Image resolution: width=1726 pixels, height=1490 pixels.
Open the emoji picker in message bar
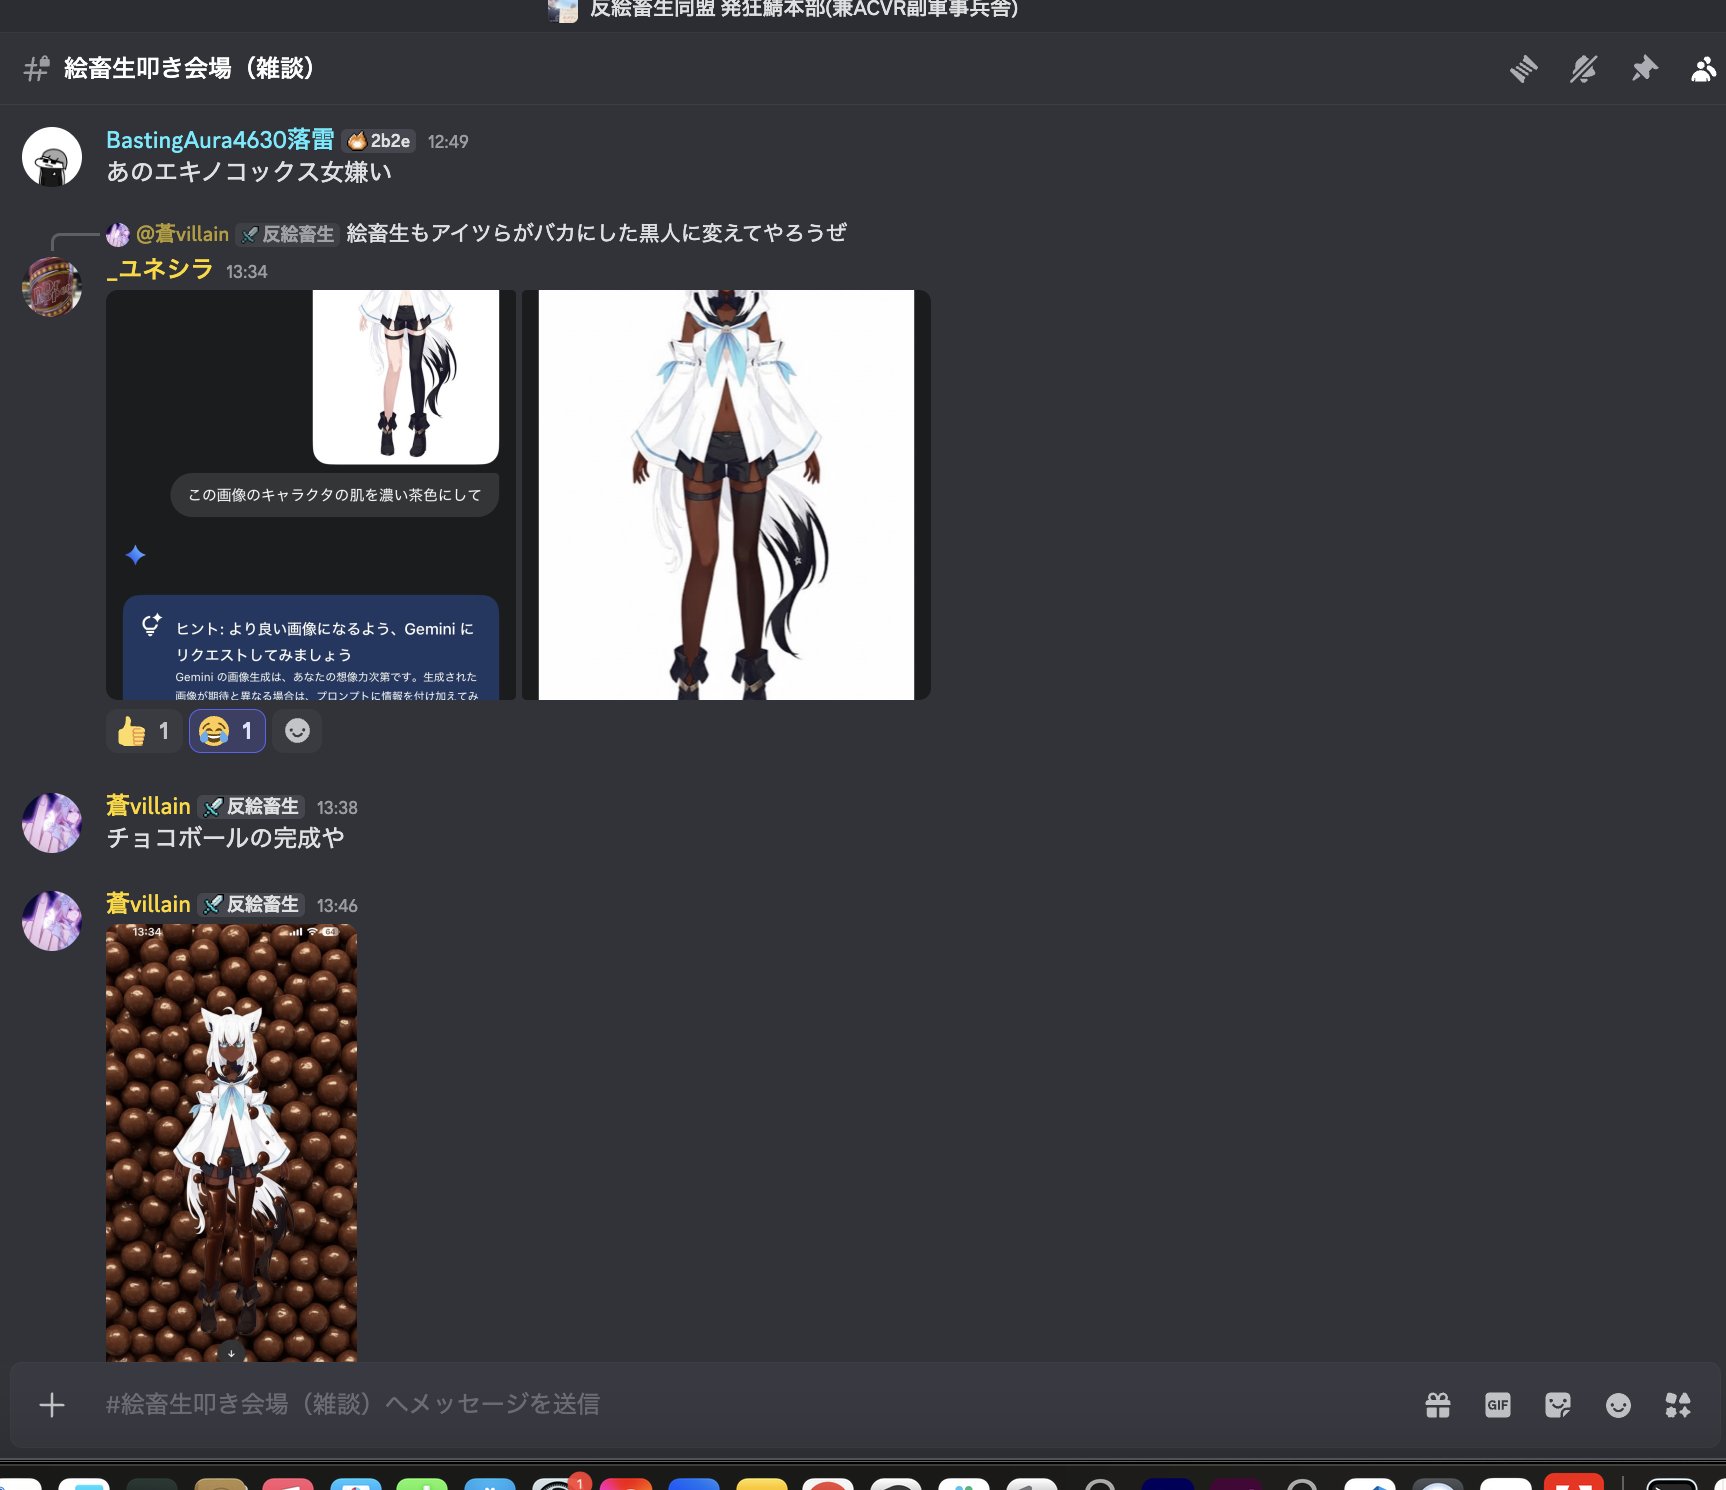1618,1405
